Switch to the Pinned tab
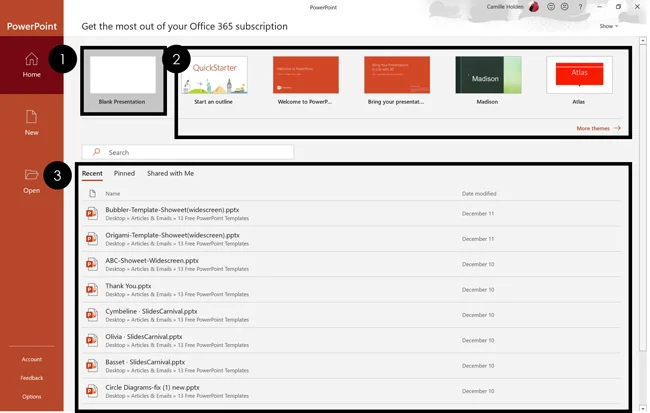Image resolution: width=650 pixels, height=413 pixels. (x=124, y=173)
